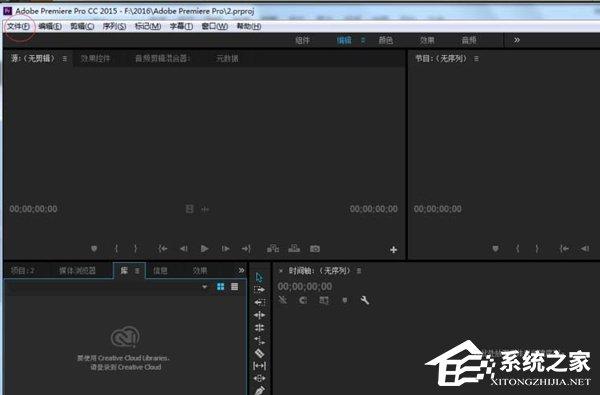Step forward one frame in source monitor

[226, 249]
